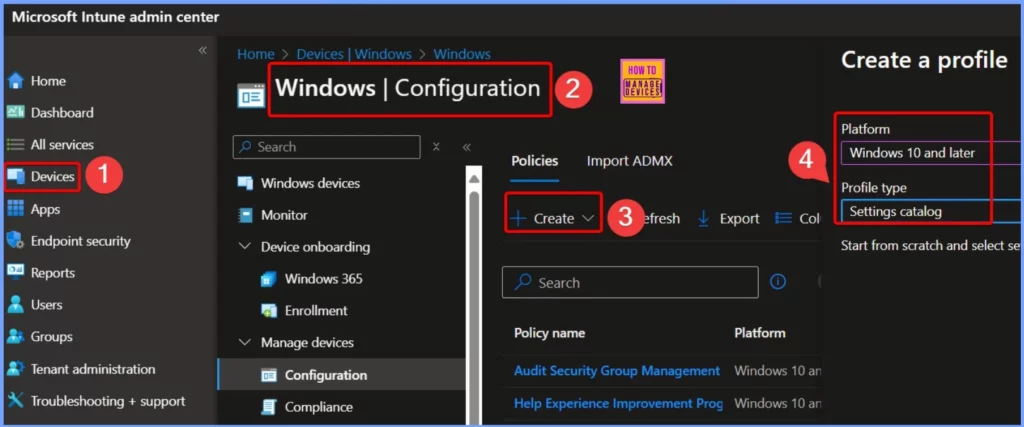The image size is (1024, 427).
Task: Collapse the Windows submenu pane
Action: (x=466, y=147)
